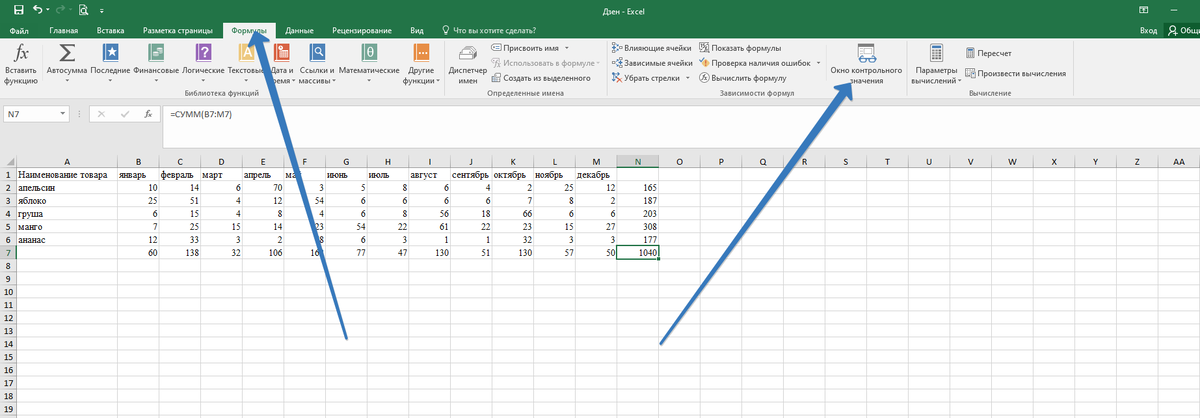
Task: Click Произвести вычисления button
Action: point(1016,73)
